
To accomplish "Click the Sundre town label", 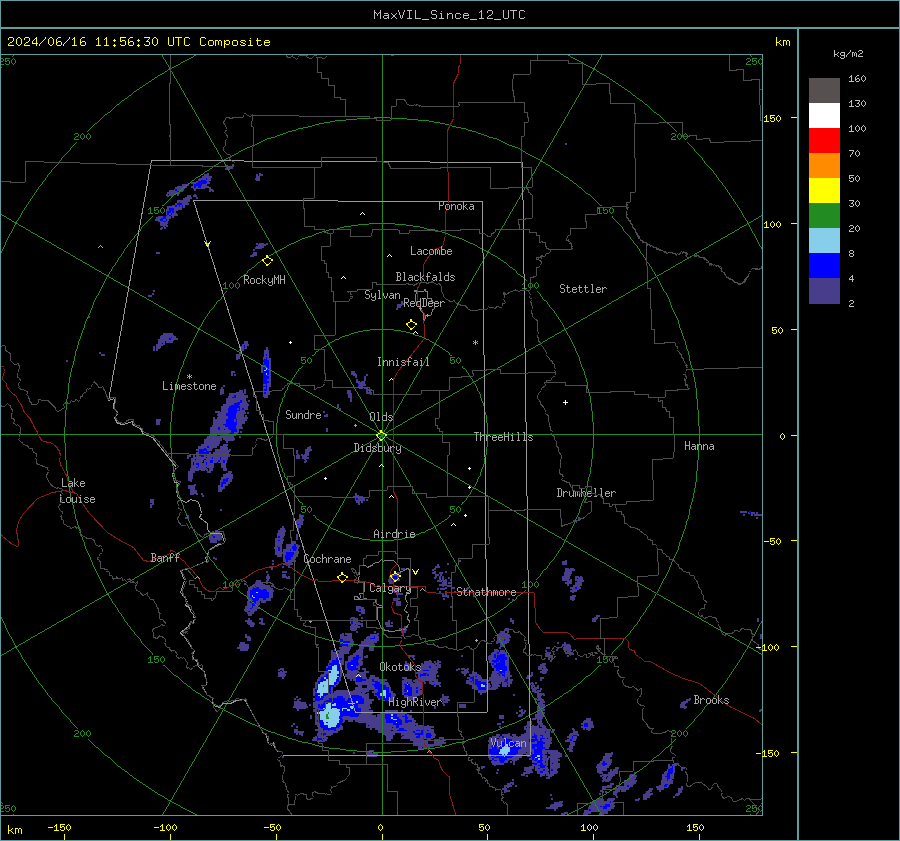I will [303, 414].
